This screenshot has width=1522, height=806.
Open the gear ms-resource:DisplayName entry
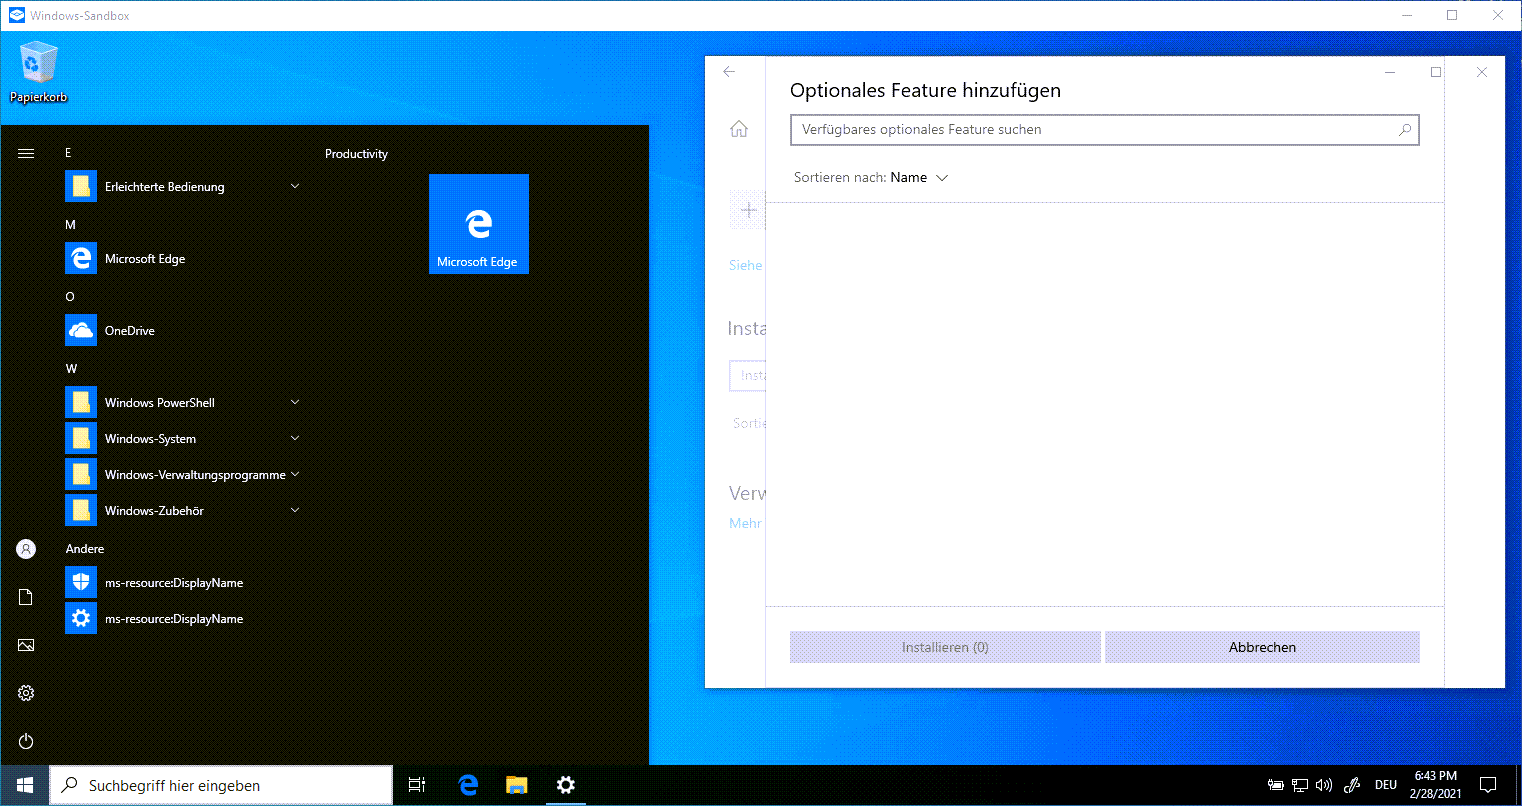tap(185, 619)
